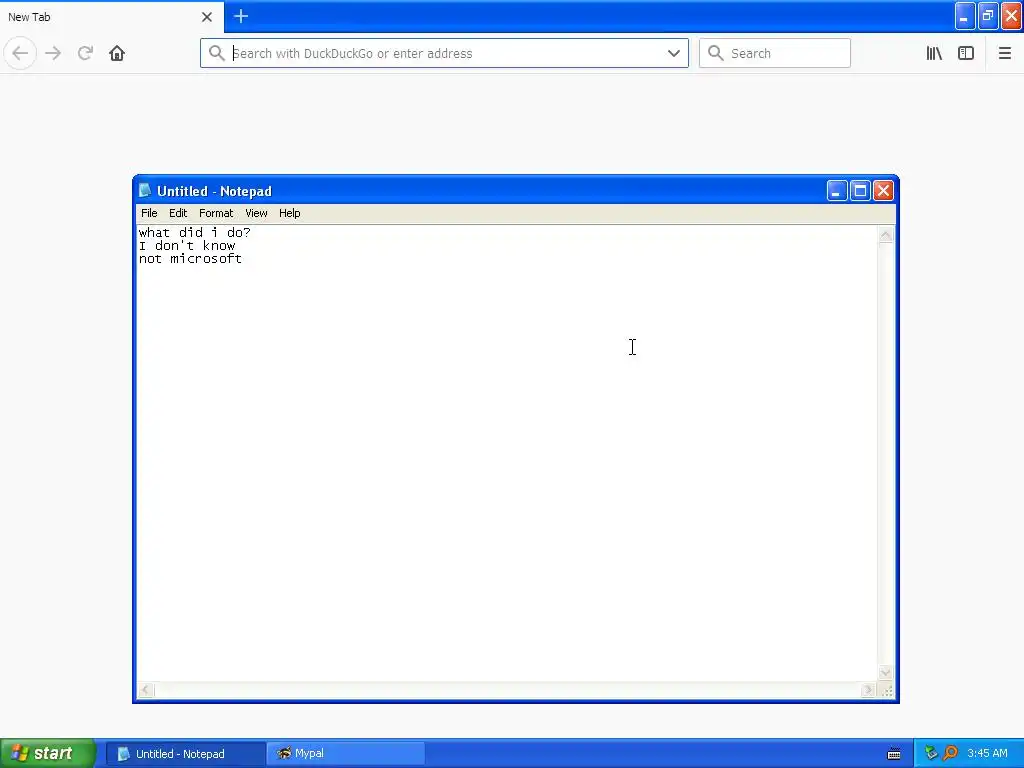Open the Windows start button
Viewport: 1024px width, 768px height.
click(48, 753)
